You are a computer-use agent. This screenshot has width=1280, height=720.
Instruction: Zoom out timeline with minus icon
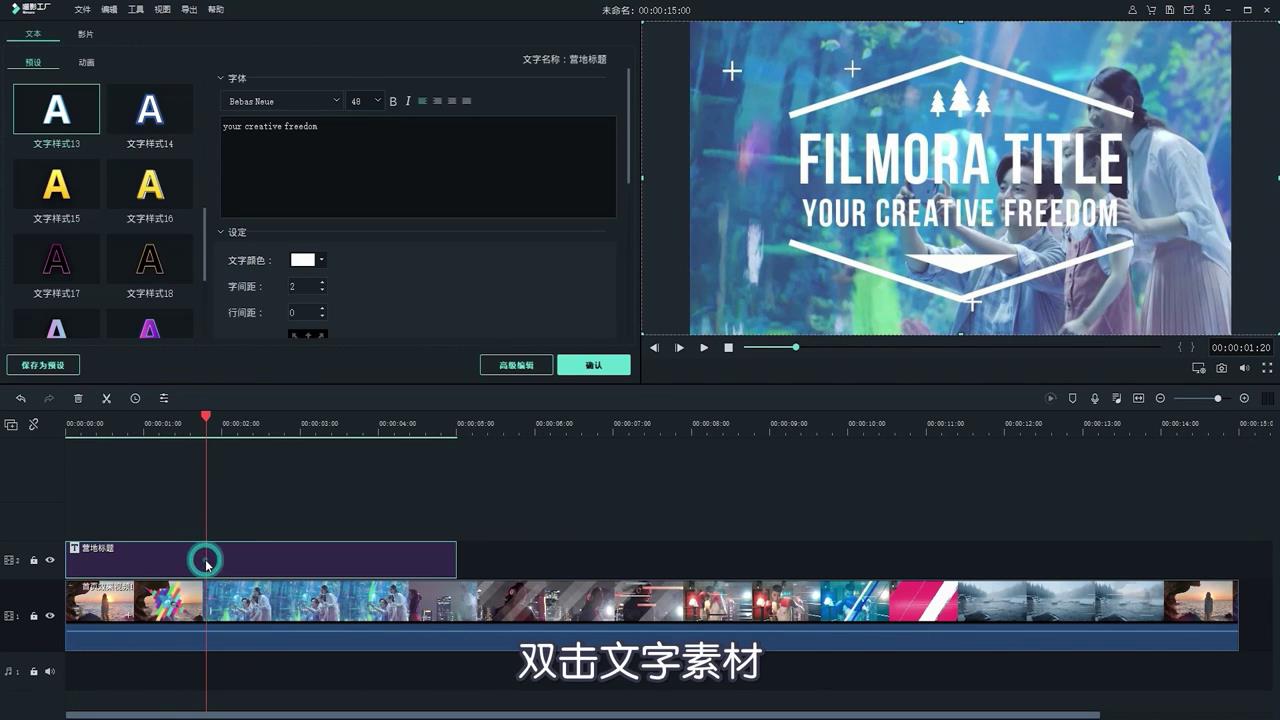tap(1161, 398)
